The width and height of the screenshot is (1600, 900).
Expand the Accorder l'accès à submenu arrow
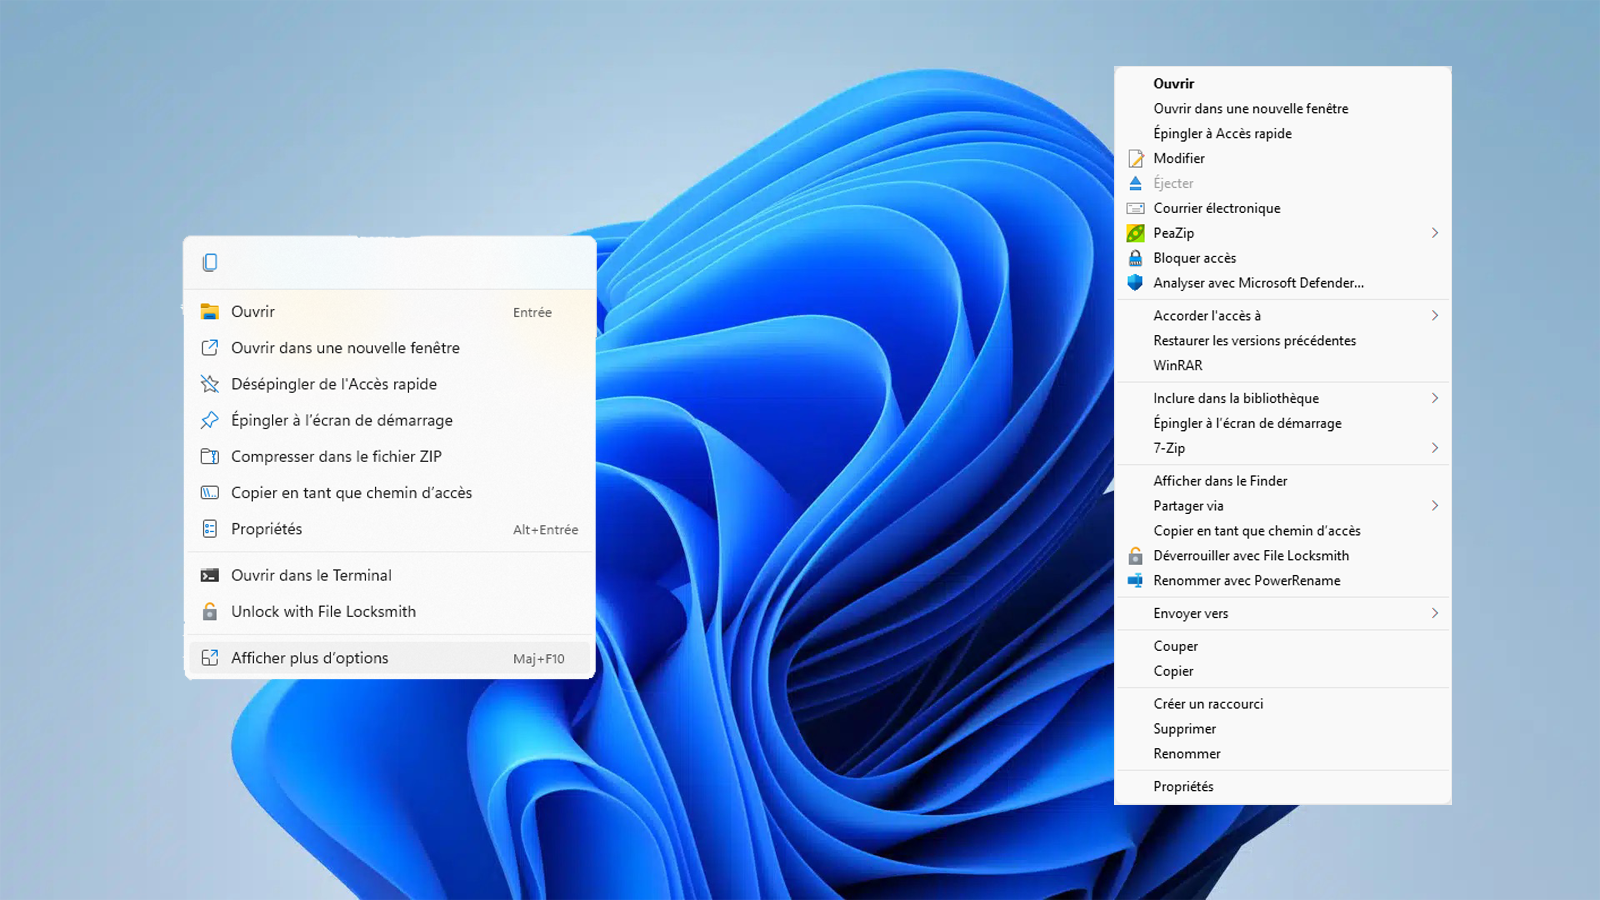pos(1435,316)
